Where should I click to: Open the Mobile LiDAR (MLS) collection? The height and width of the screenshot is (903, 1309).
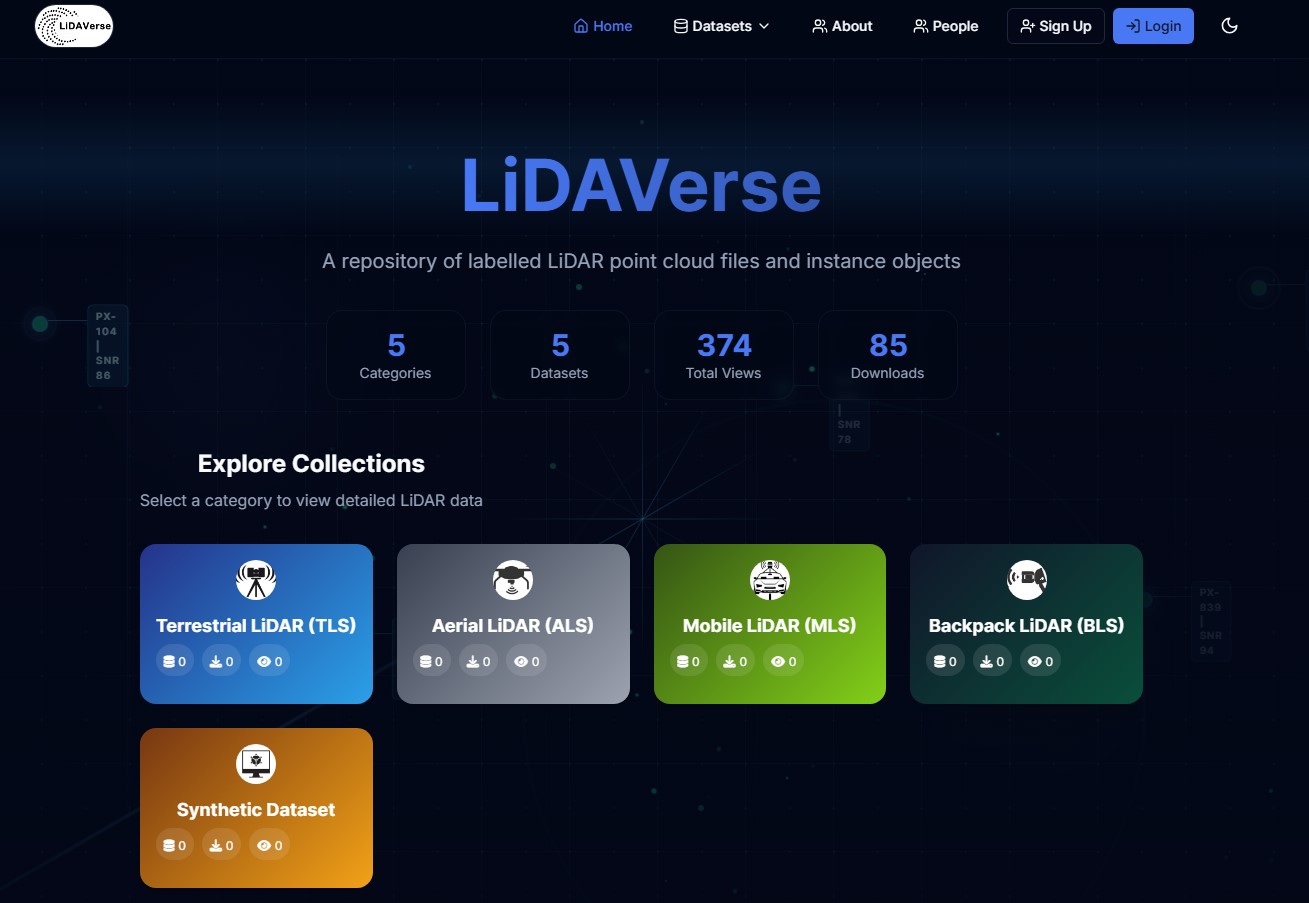(x=770, y=624)
